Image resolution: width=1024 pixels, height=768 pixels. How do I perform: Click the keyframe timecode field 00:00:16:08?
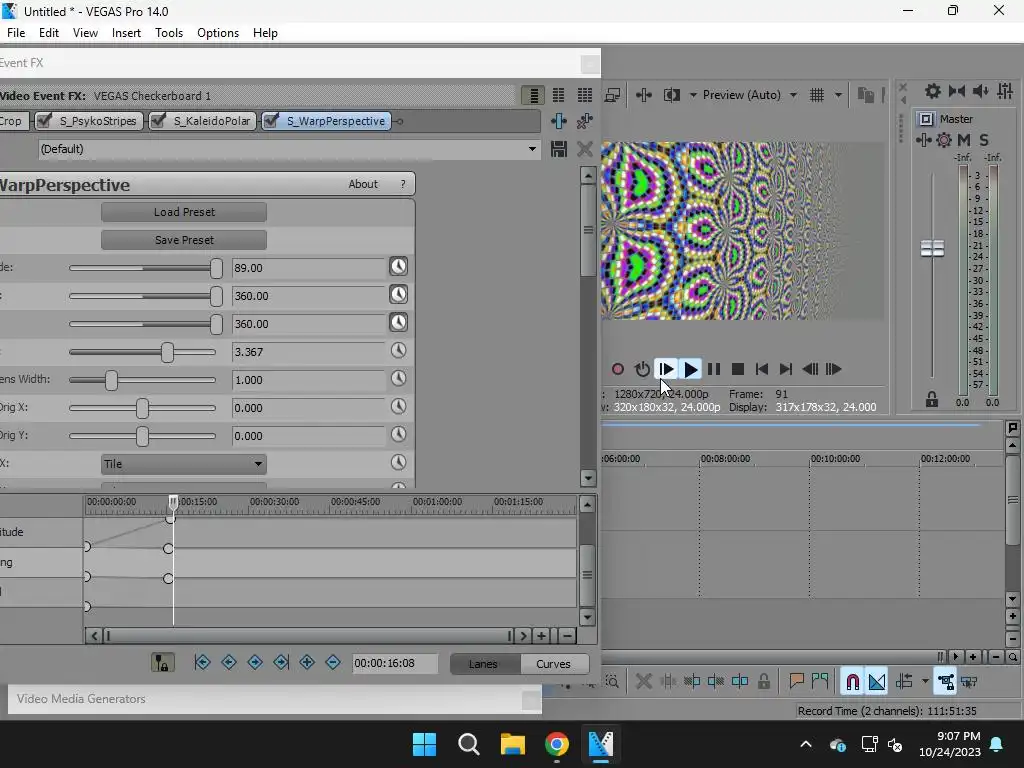pos(394,663)
